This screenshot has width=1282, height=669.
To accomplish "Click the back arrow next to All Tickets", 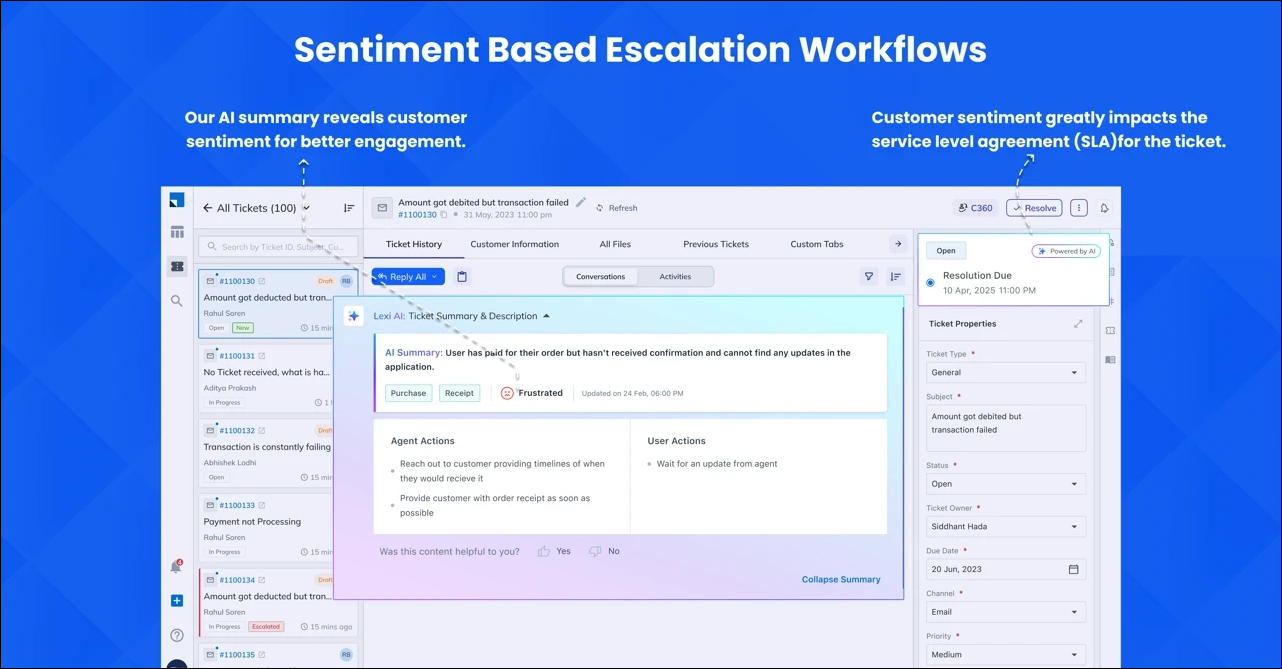I will click(207, 207).
